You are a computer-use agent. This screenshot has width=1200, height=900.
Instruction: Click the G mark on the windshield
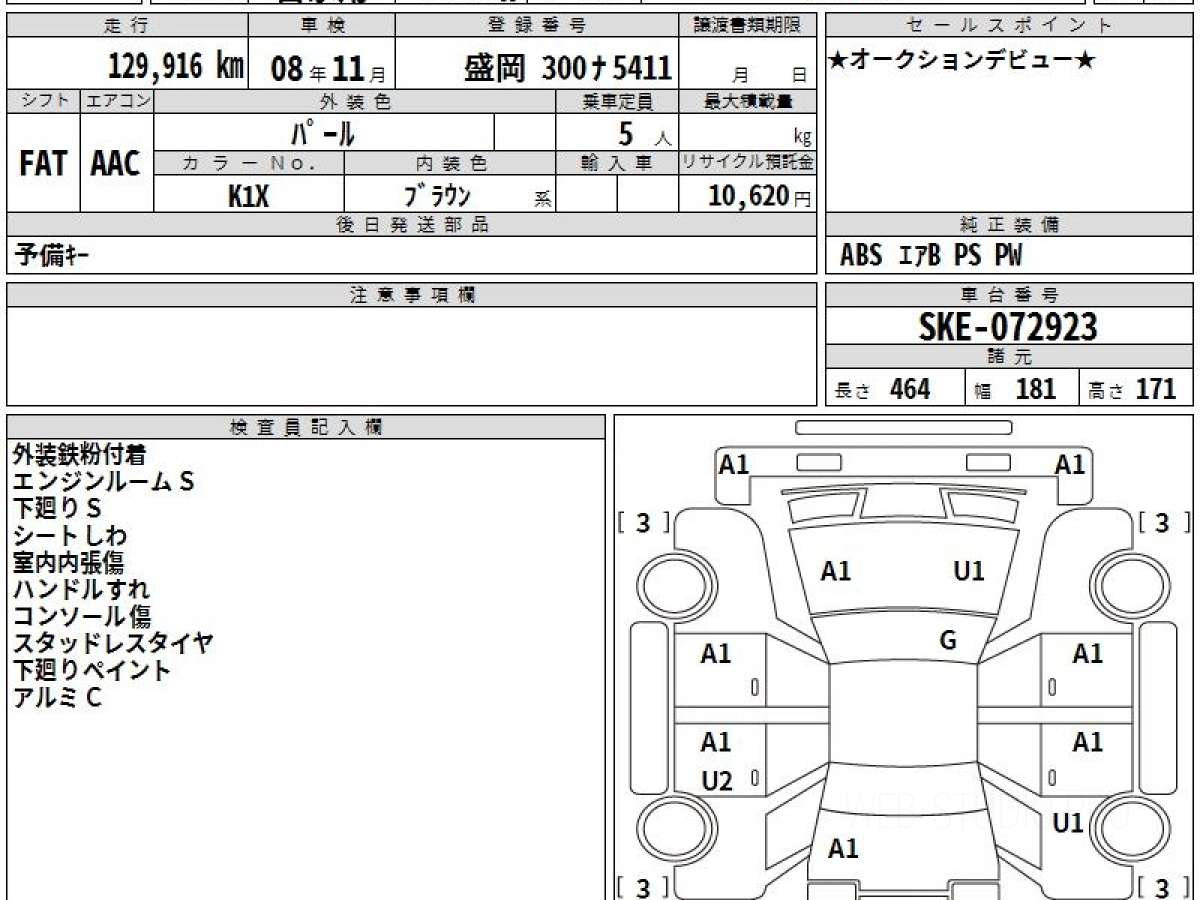pos(948,641)
